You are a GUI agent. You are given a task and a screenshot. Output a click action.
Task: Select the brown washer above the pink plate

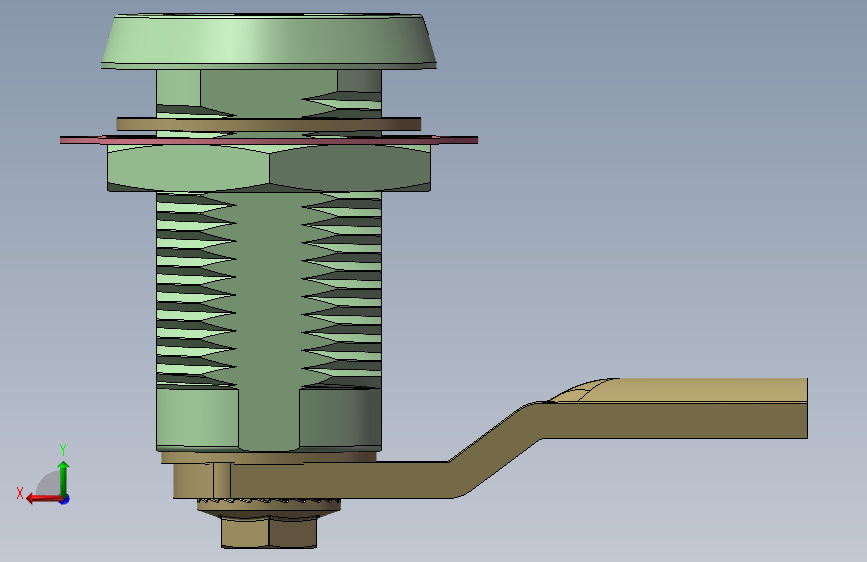(269, 124)
